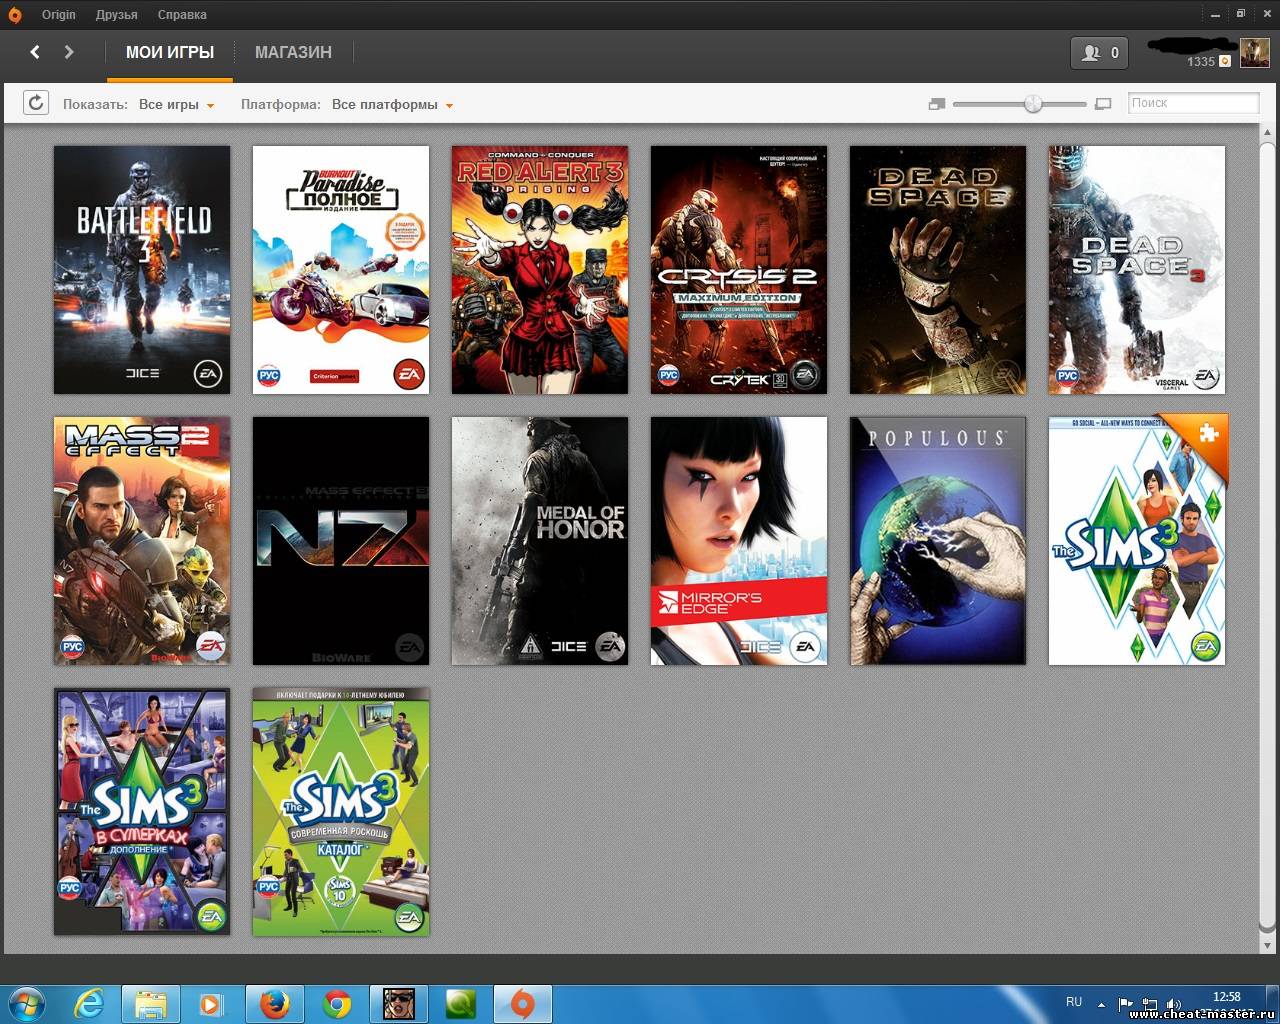Open the friends list counter button

1099,53
